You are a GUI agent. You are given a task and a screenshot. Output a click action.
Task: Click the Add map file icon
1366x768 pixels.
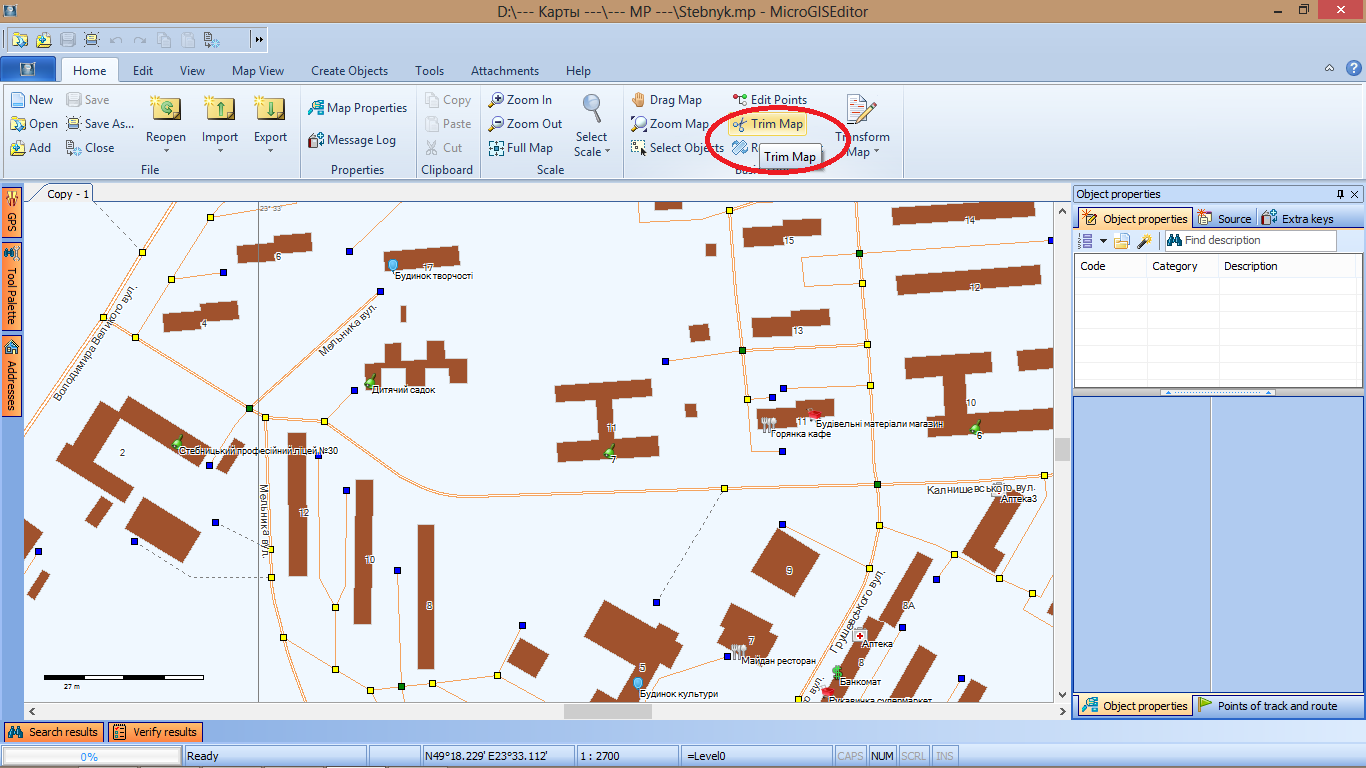click(x=18, y=148)
